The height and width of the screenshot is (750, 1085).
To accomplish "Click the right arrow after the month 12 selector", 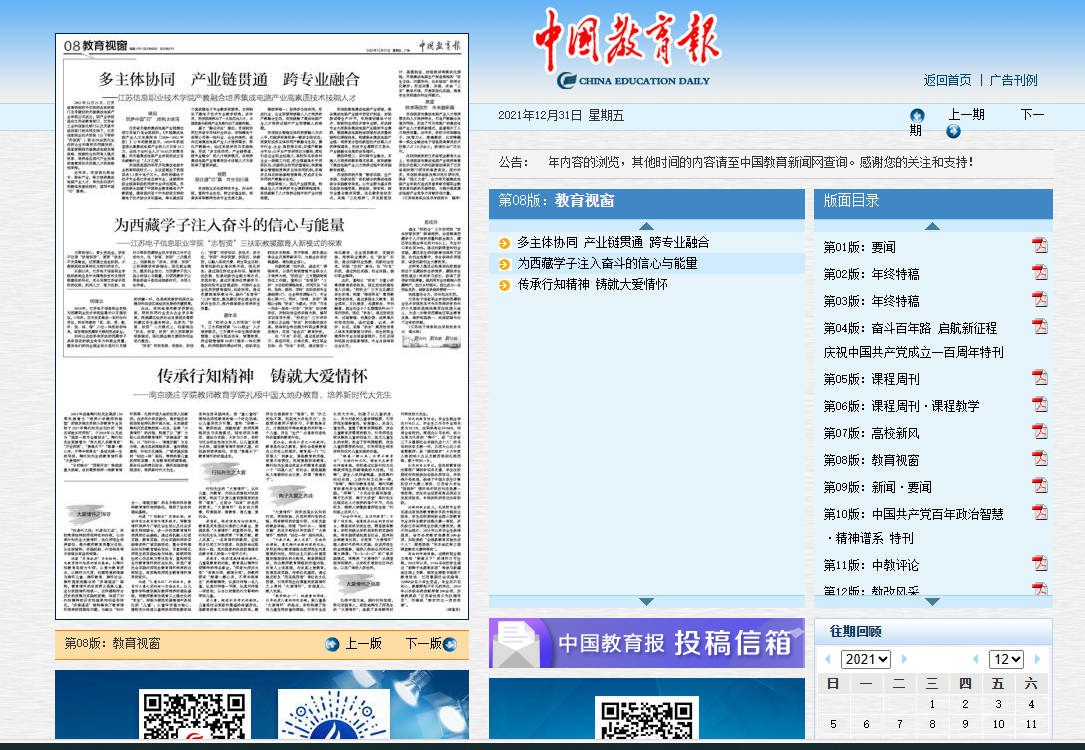I will [1037, 659].
